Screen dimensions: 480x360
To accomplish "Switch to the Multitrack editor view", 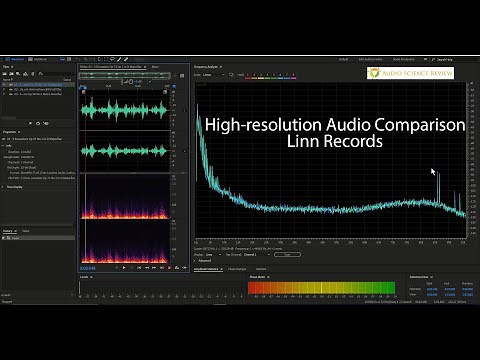I will (38, 59).
